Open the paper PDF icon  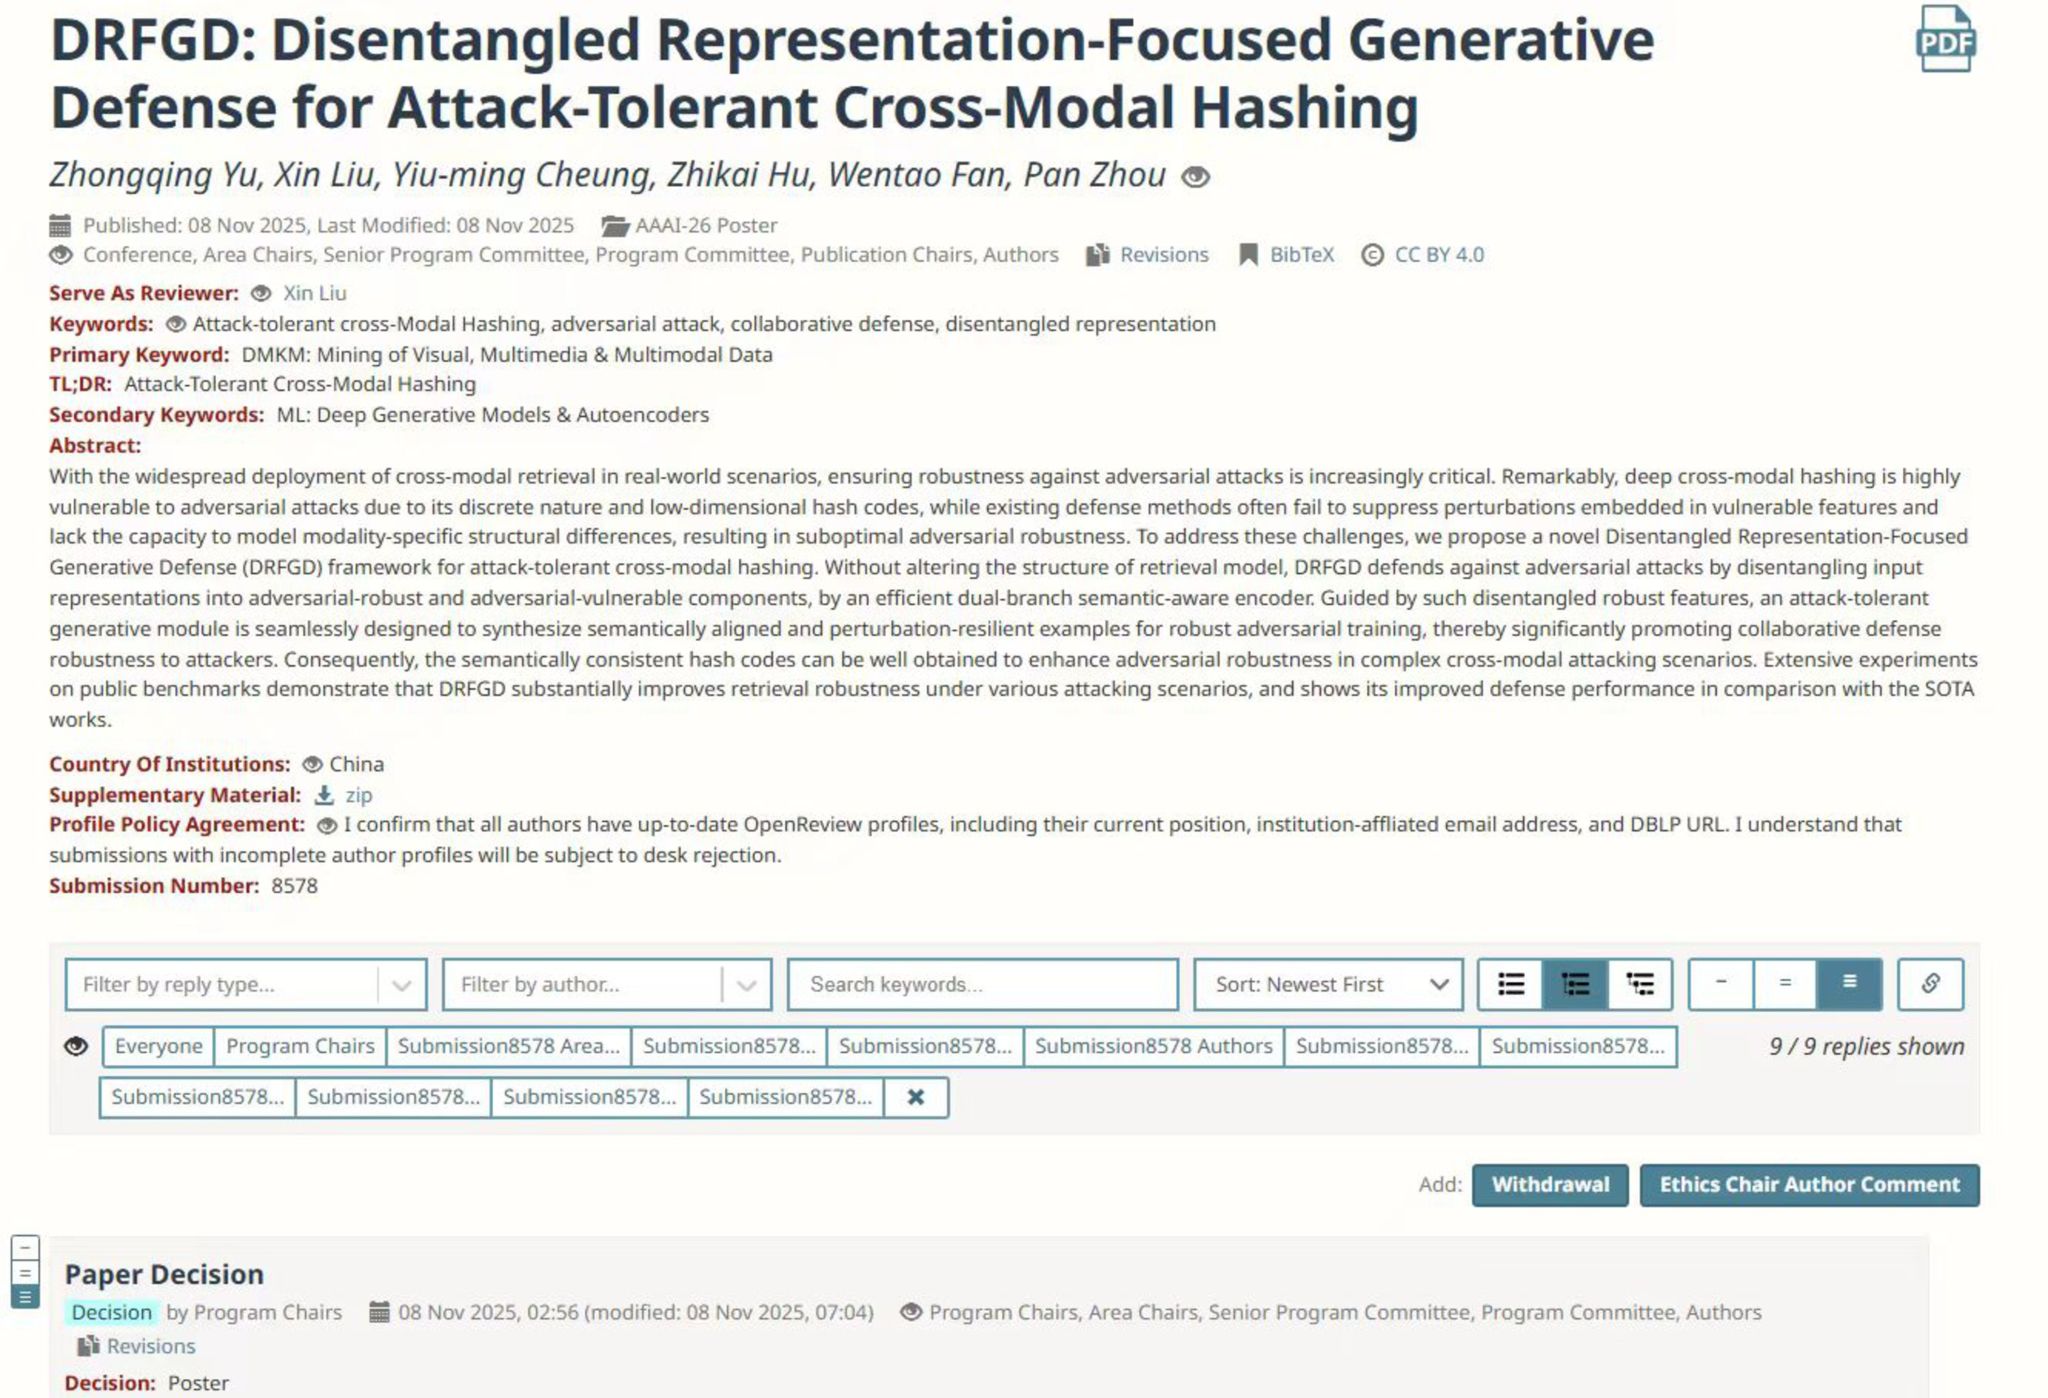tap(1945, 40)
